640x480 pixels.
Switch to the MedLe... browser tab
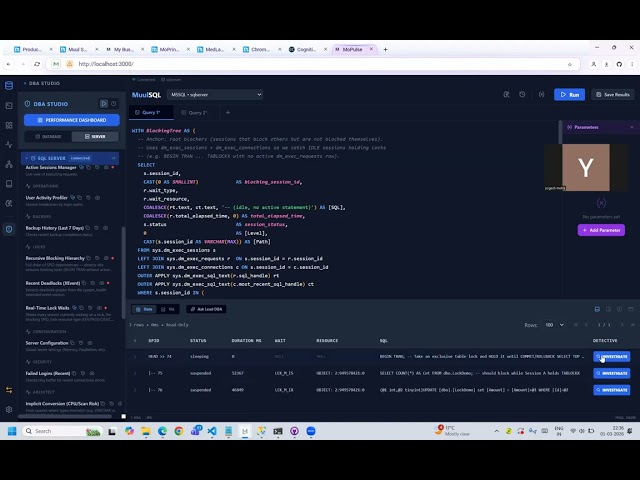215,49
